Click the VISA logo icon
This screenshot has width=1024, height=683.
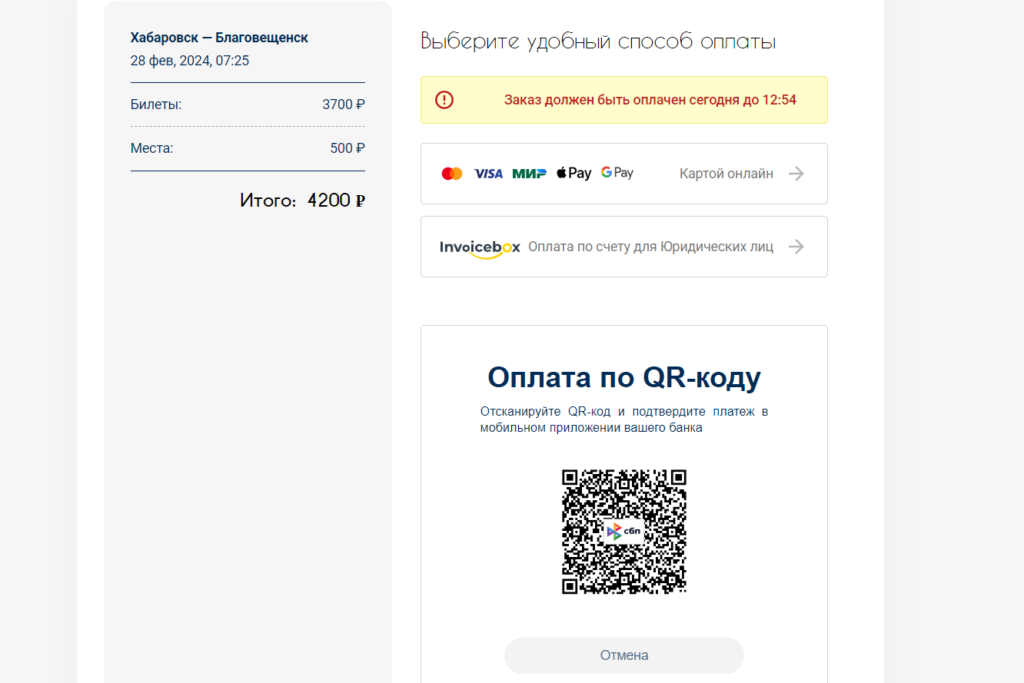pos(488,174)
